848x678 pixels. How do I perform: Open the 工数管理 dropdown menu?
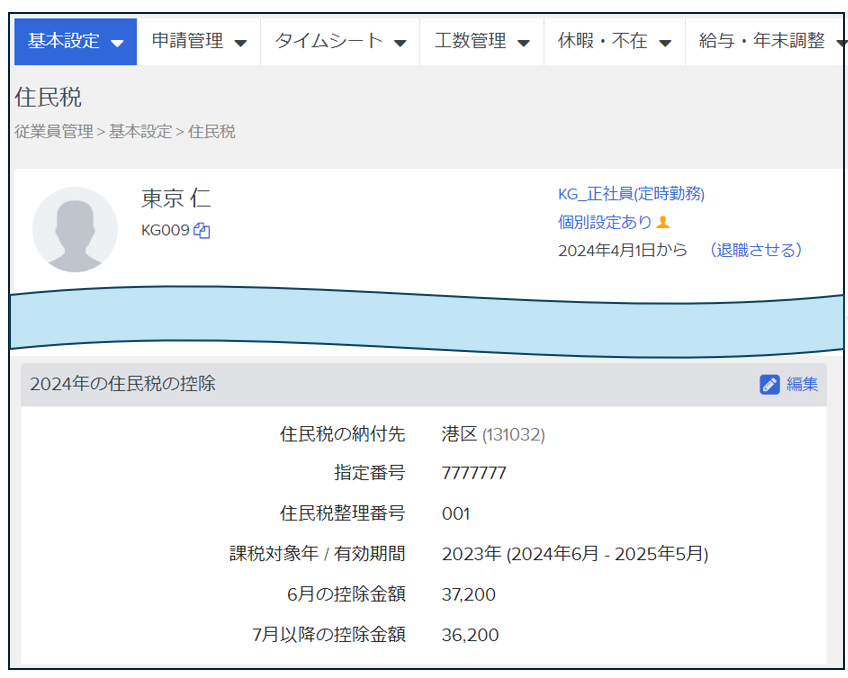[482, 42]
